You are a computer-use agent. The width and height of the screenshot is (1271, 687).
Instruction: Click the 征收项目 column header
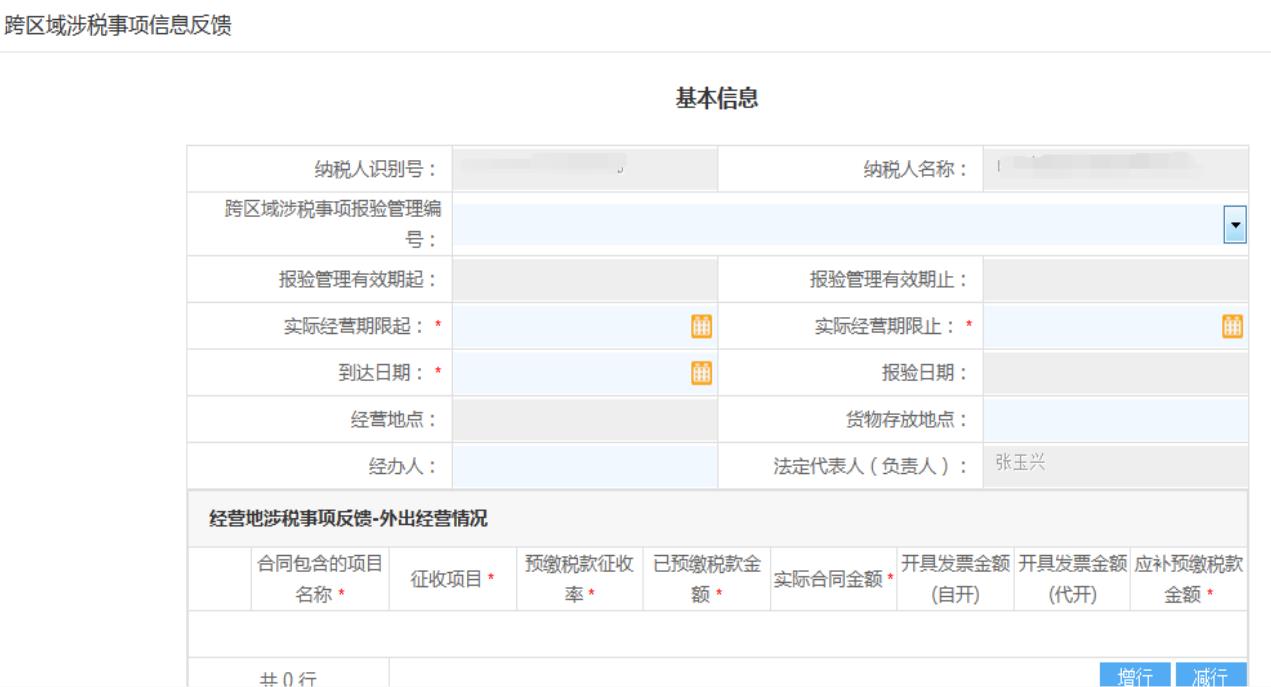click(x=453, y=580)
